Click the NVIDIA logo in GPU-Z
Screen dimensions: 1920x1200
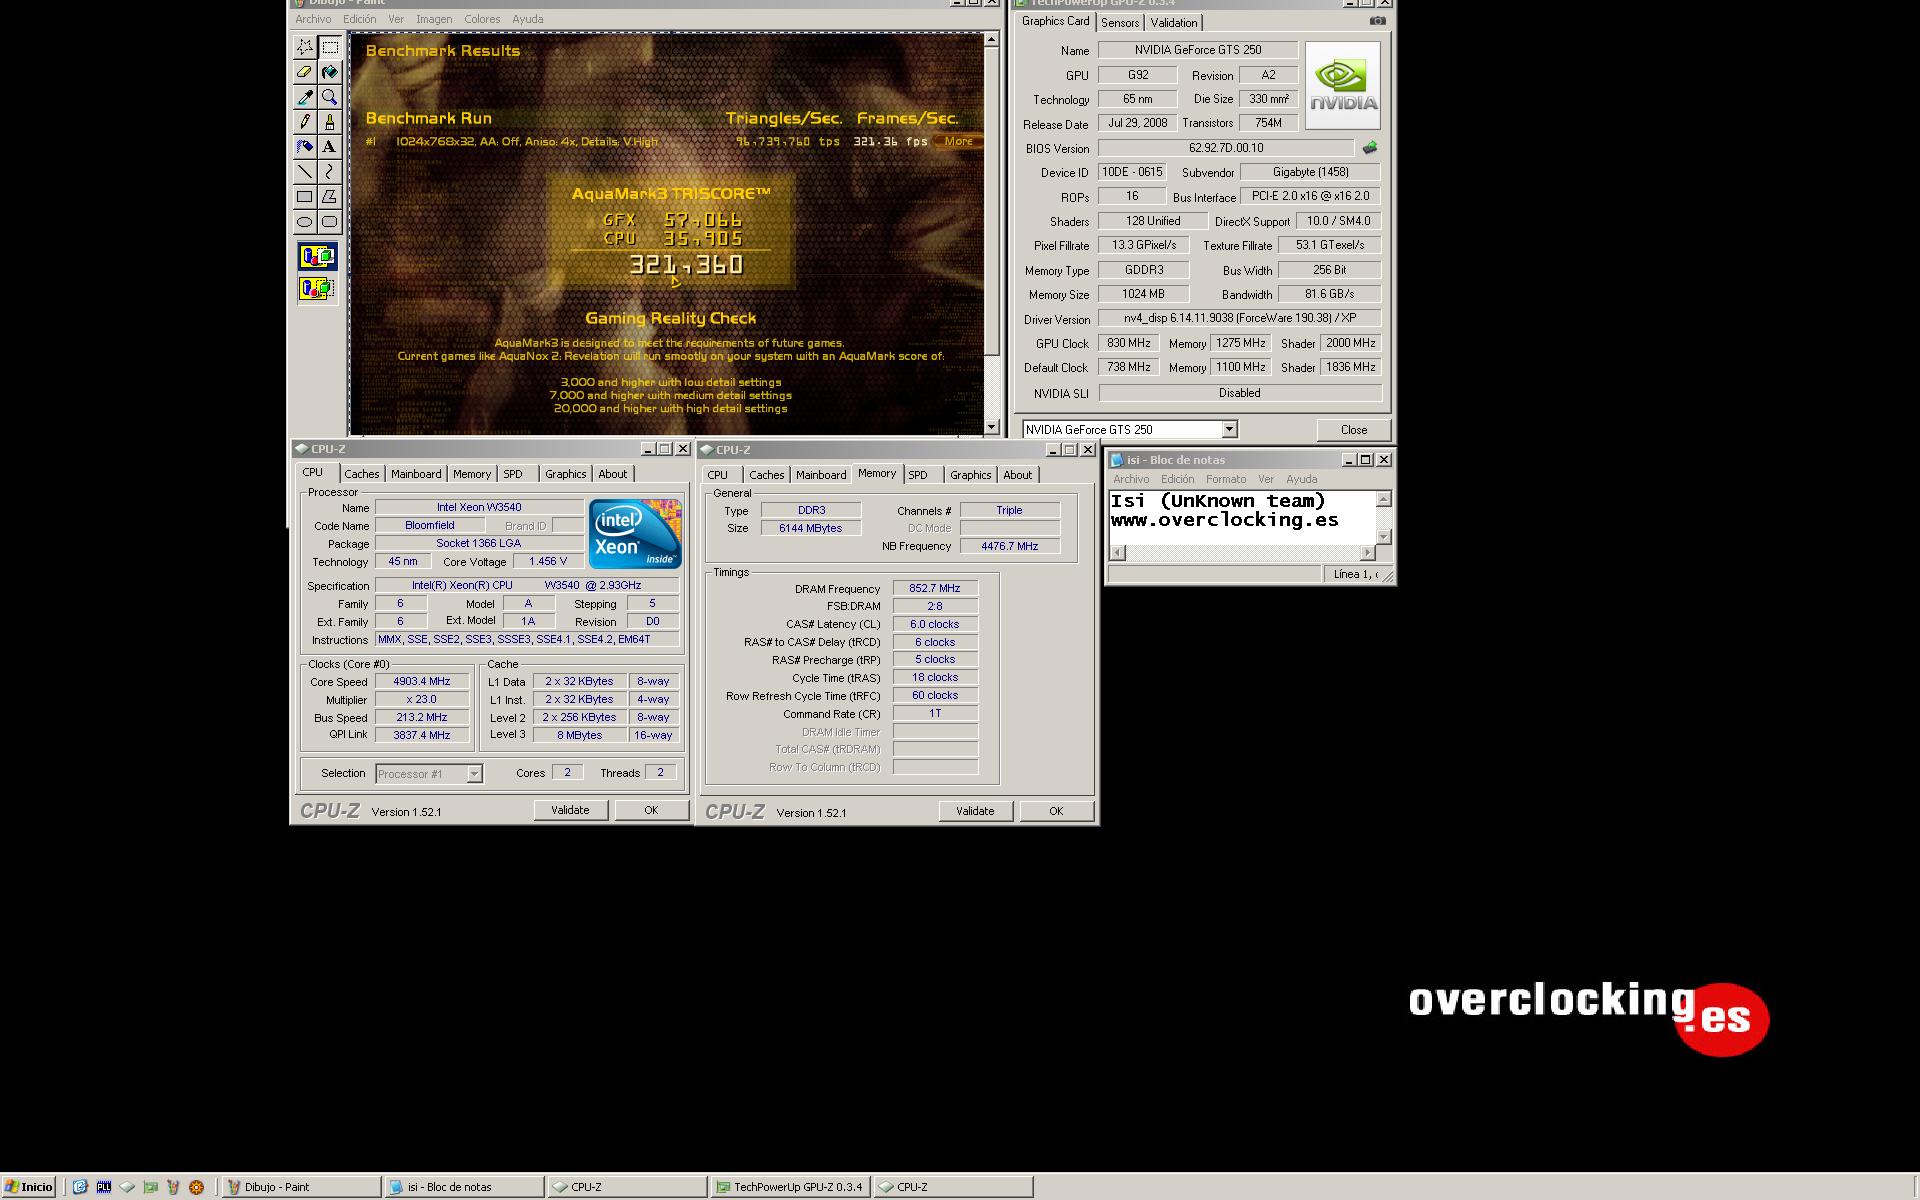click(x=1343, y=85)
